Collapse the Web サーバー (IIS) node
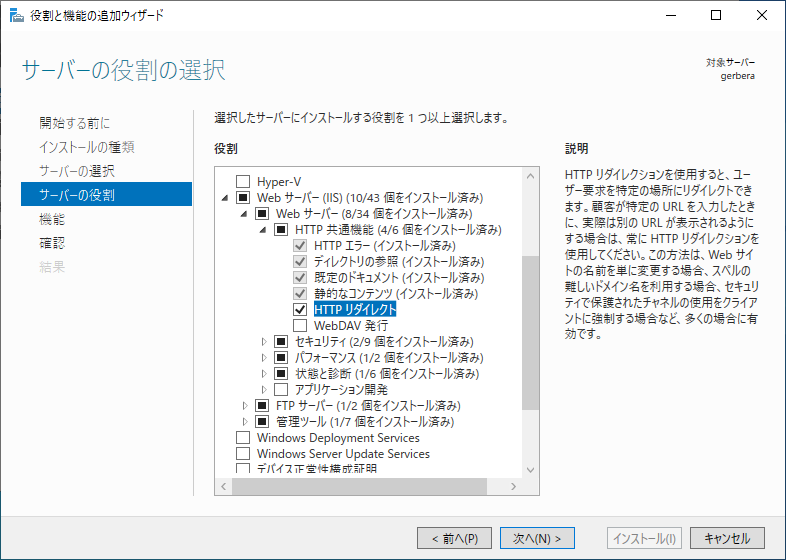This screenshot has width=786, height=560. tap(225, 198)
